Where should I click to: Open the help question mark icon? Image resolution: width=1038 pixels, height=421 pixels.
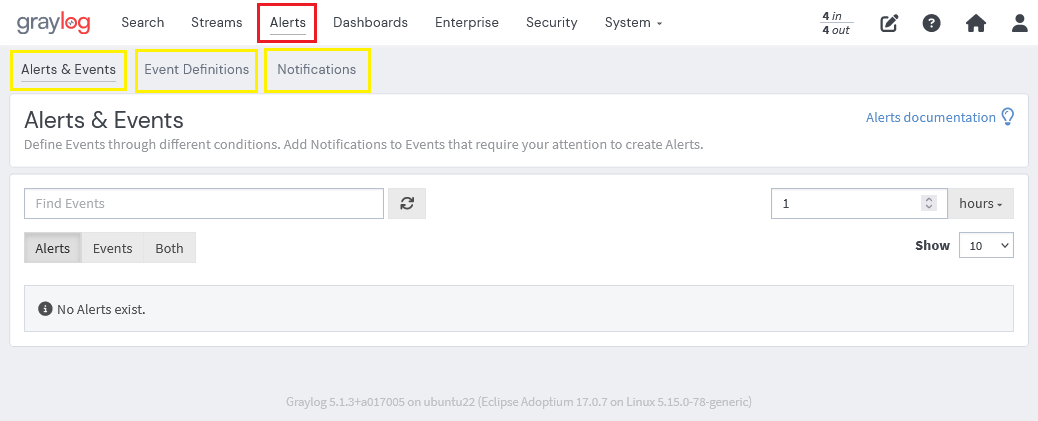[x=931, y=23]
